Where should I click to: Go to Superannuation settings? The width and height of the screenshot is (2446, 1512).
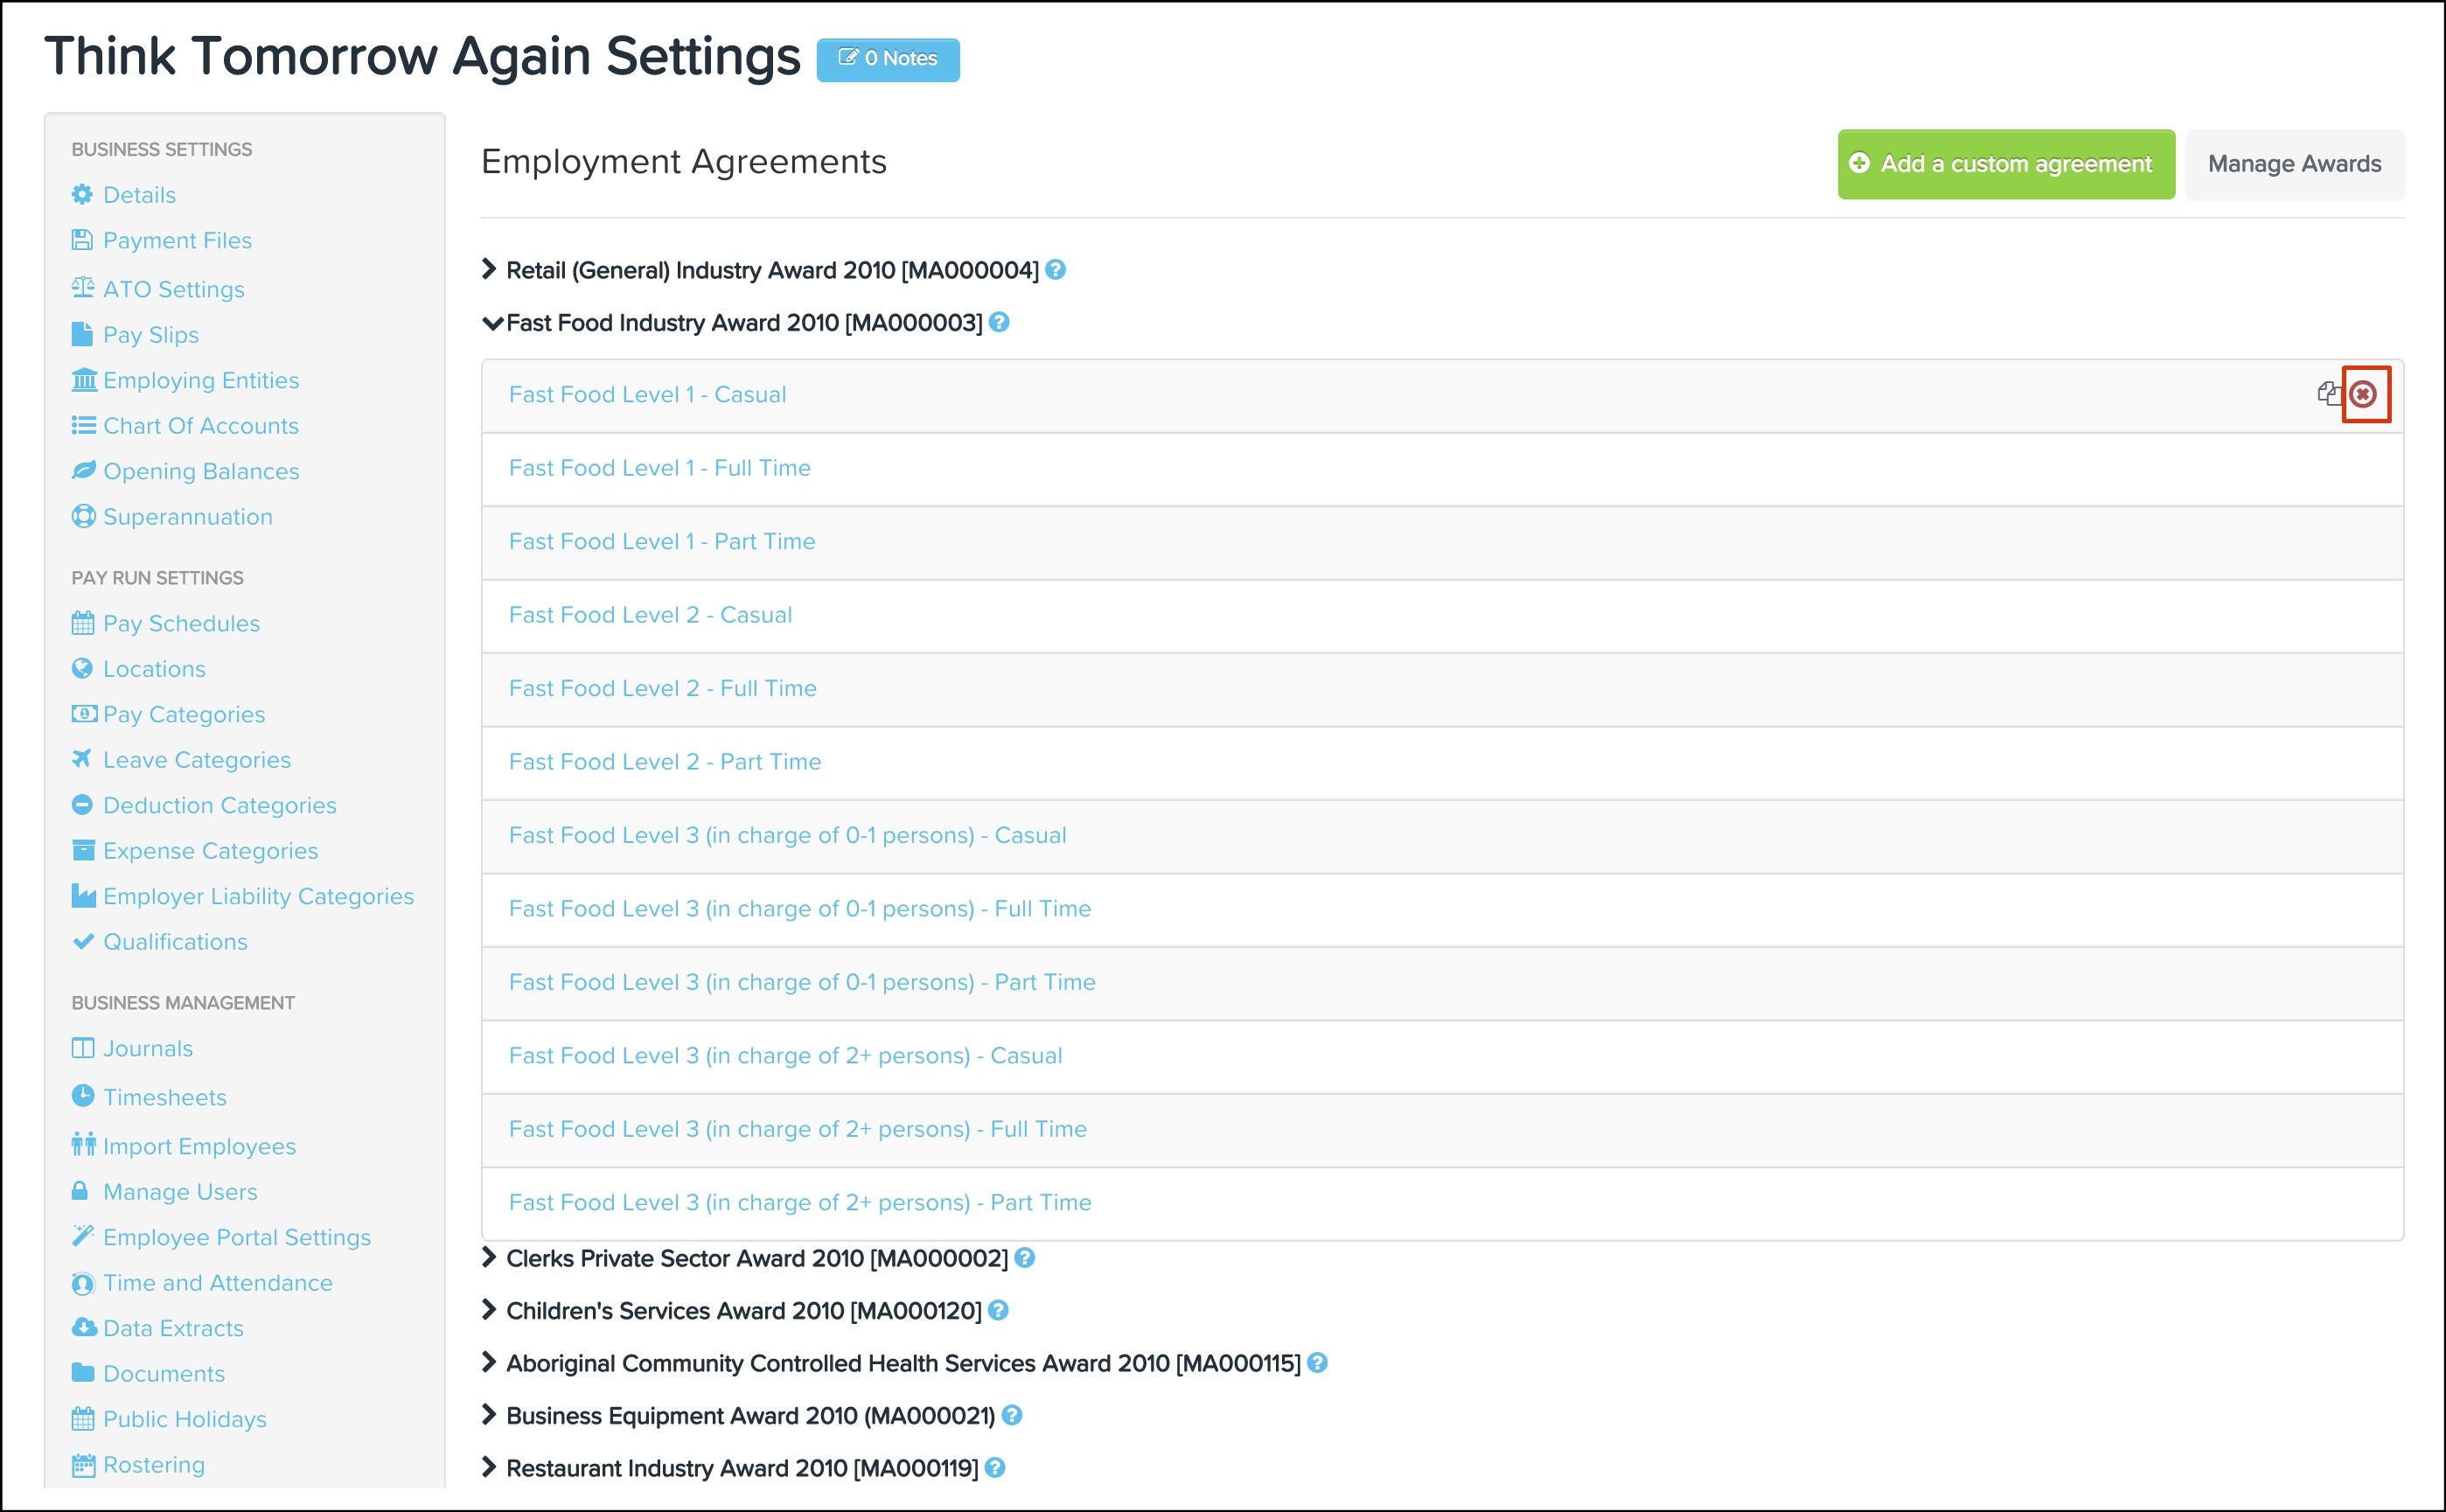click(187, 517)
